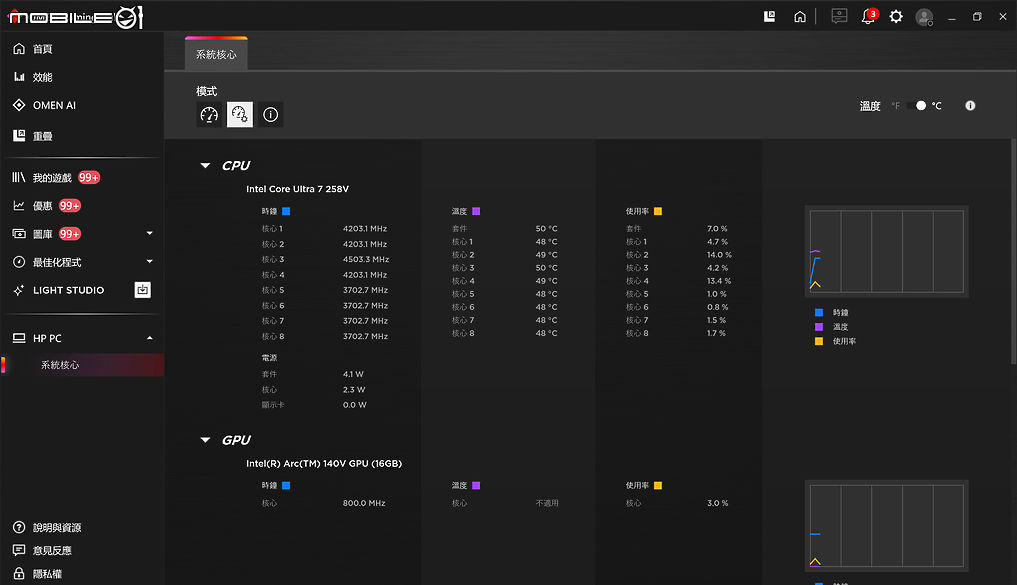Image resolution: width=1017 pixels, height=585 pixels.
Task: Click the GPU history chart
Action: 887,526
